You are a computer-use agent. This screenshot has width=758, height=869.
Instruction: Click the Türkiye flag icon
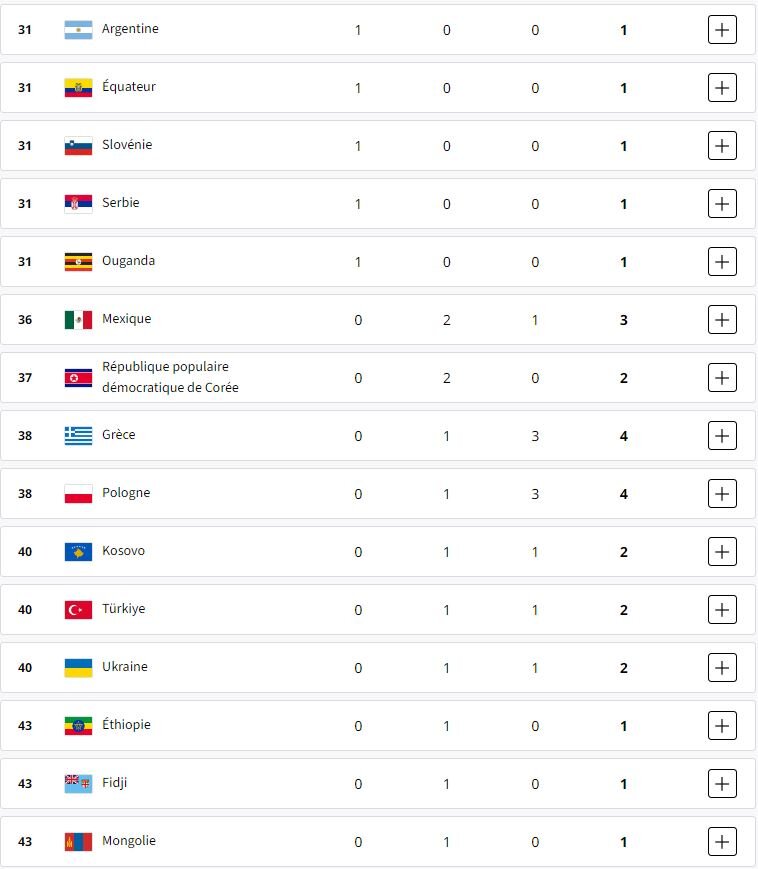pyautogui.click(x=78, y=610)
